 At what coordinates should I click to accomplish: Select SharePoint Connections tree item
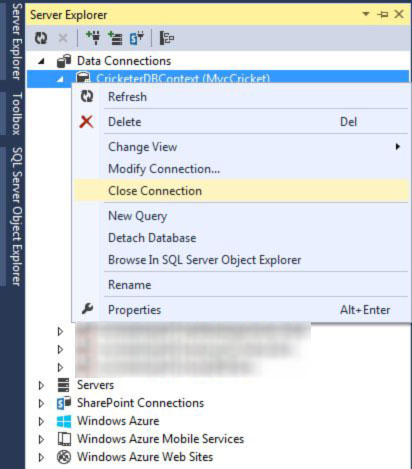(140, 403)
